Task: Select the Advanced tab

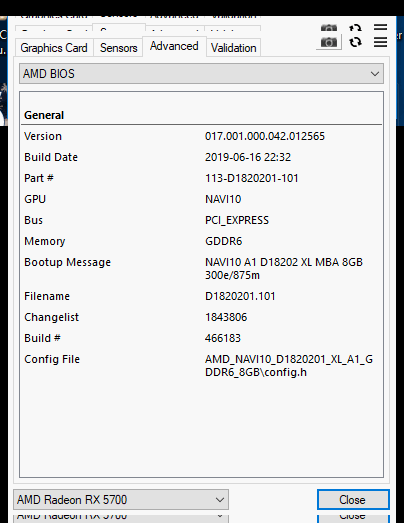Action: click(x=174, y=46)
